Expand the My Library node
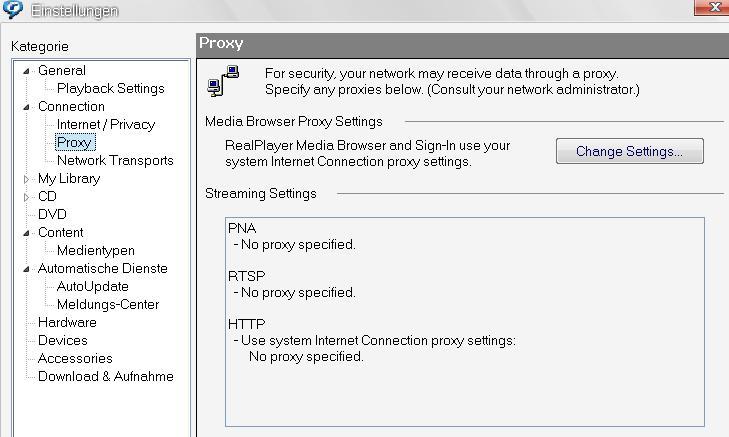Image resolution: width=729 pixels, height=437 pixels. click(27, 179)
